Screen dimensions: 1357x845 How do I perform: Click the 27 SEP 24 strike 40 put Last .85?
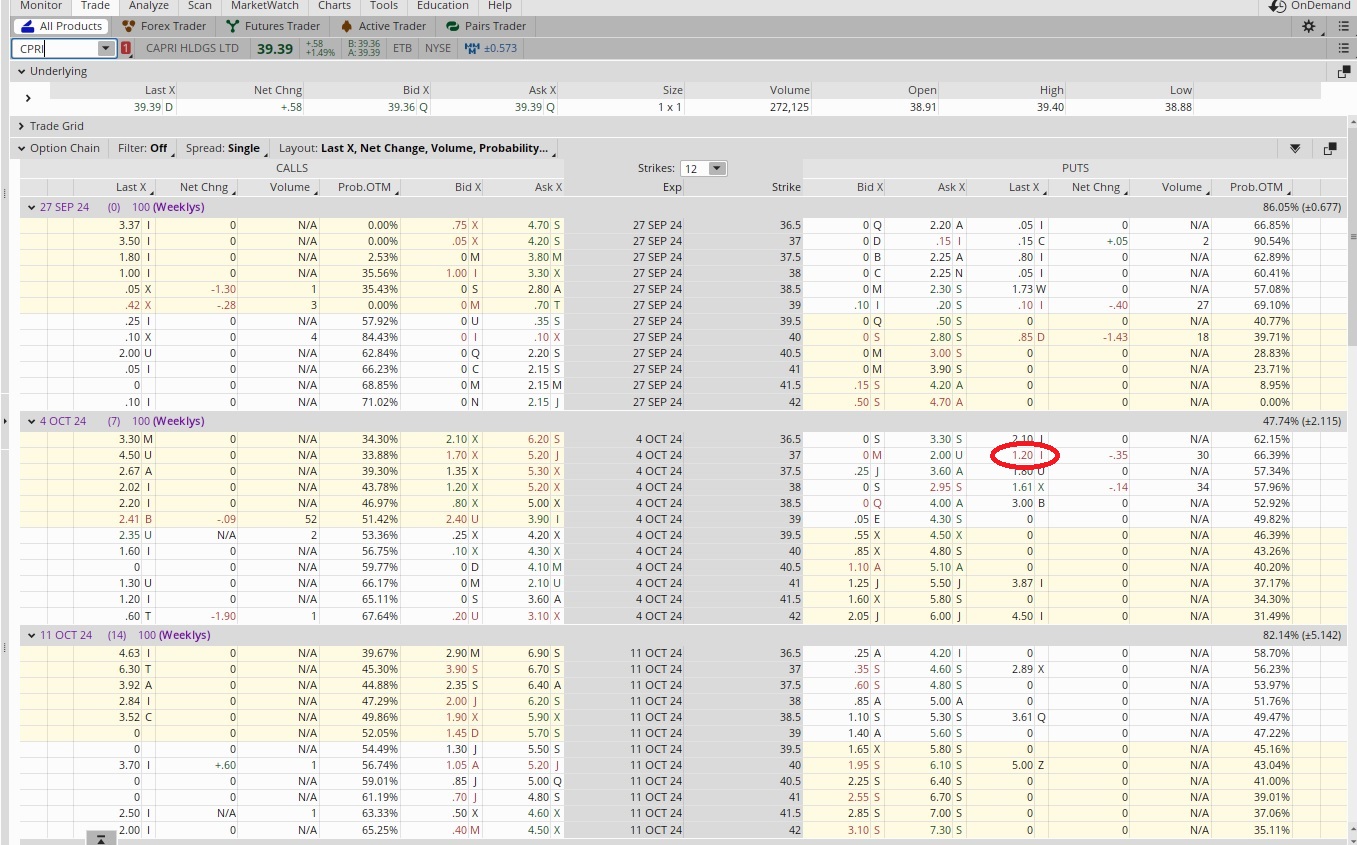(x=1023, y=337)
